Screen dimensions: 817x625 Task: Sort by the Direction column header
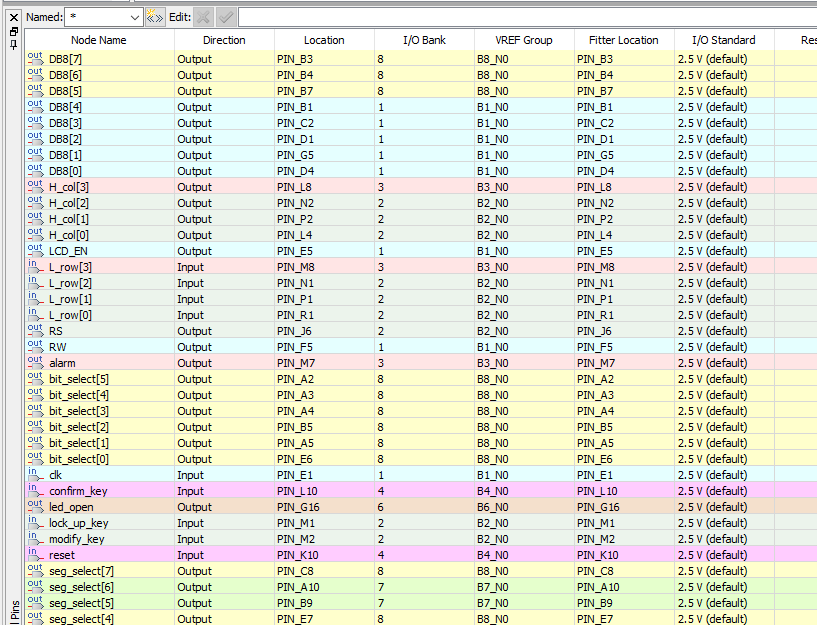point(224,40)
